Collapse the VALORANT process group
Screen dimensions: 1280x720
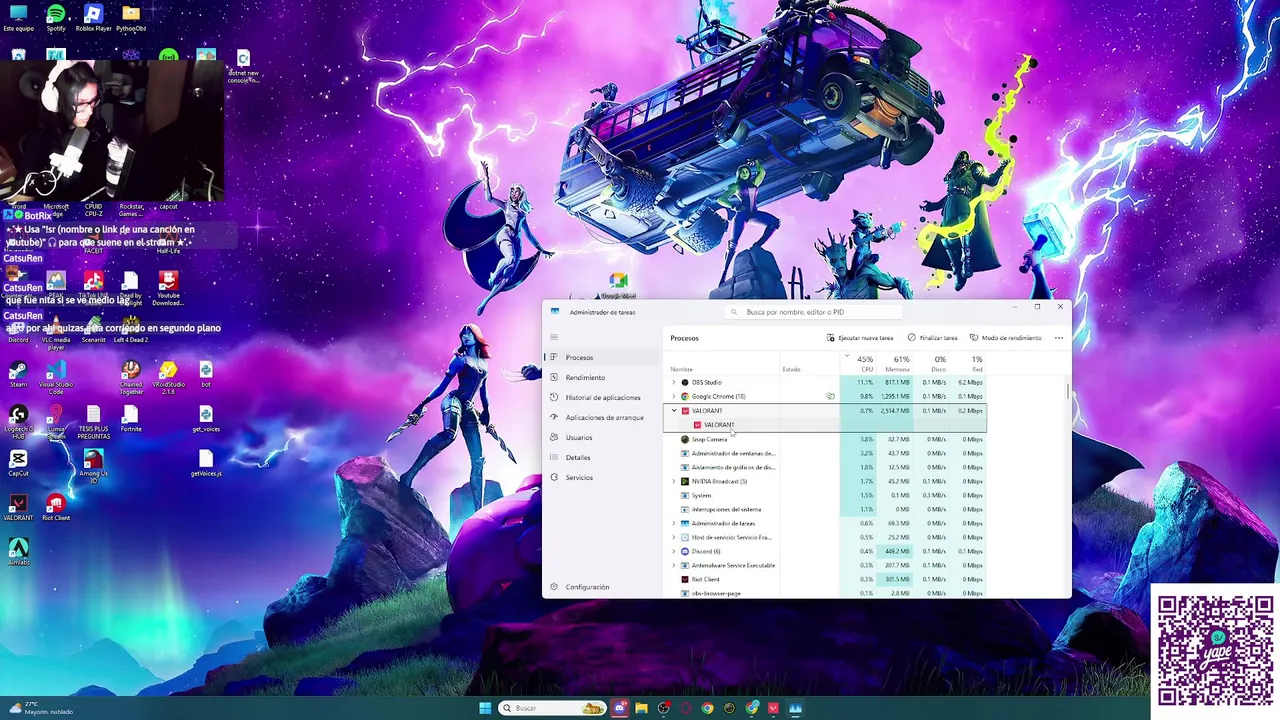(674, 411)
